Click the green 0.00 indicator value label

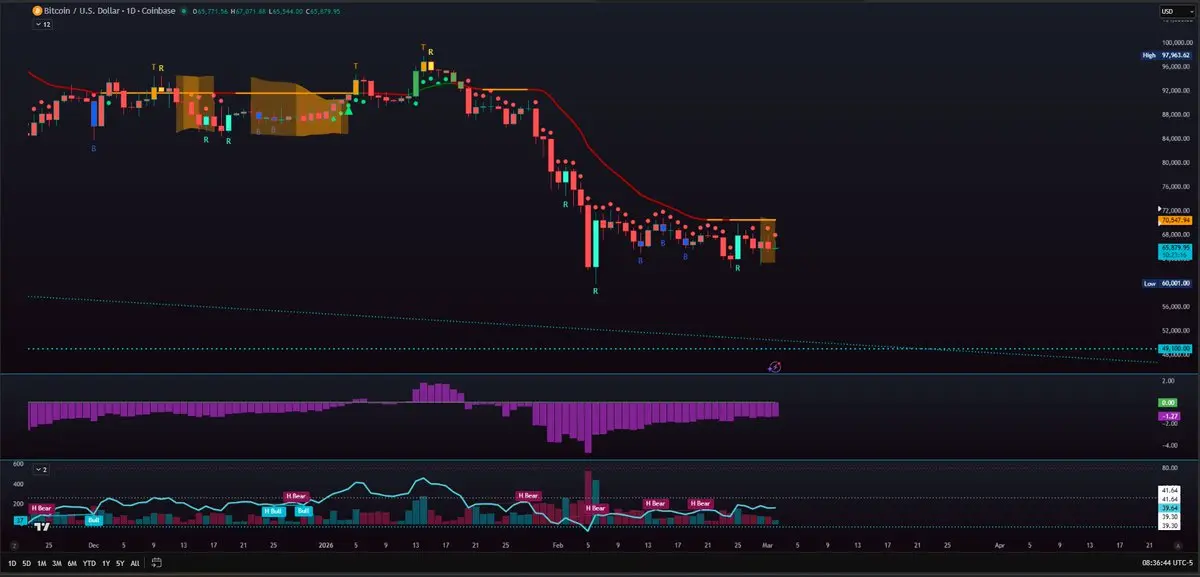1169,401
